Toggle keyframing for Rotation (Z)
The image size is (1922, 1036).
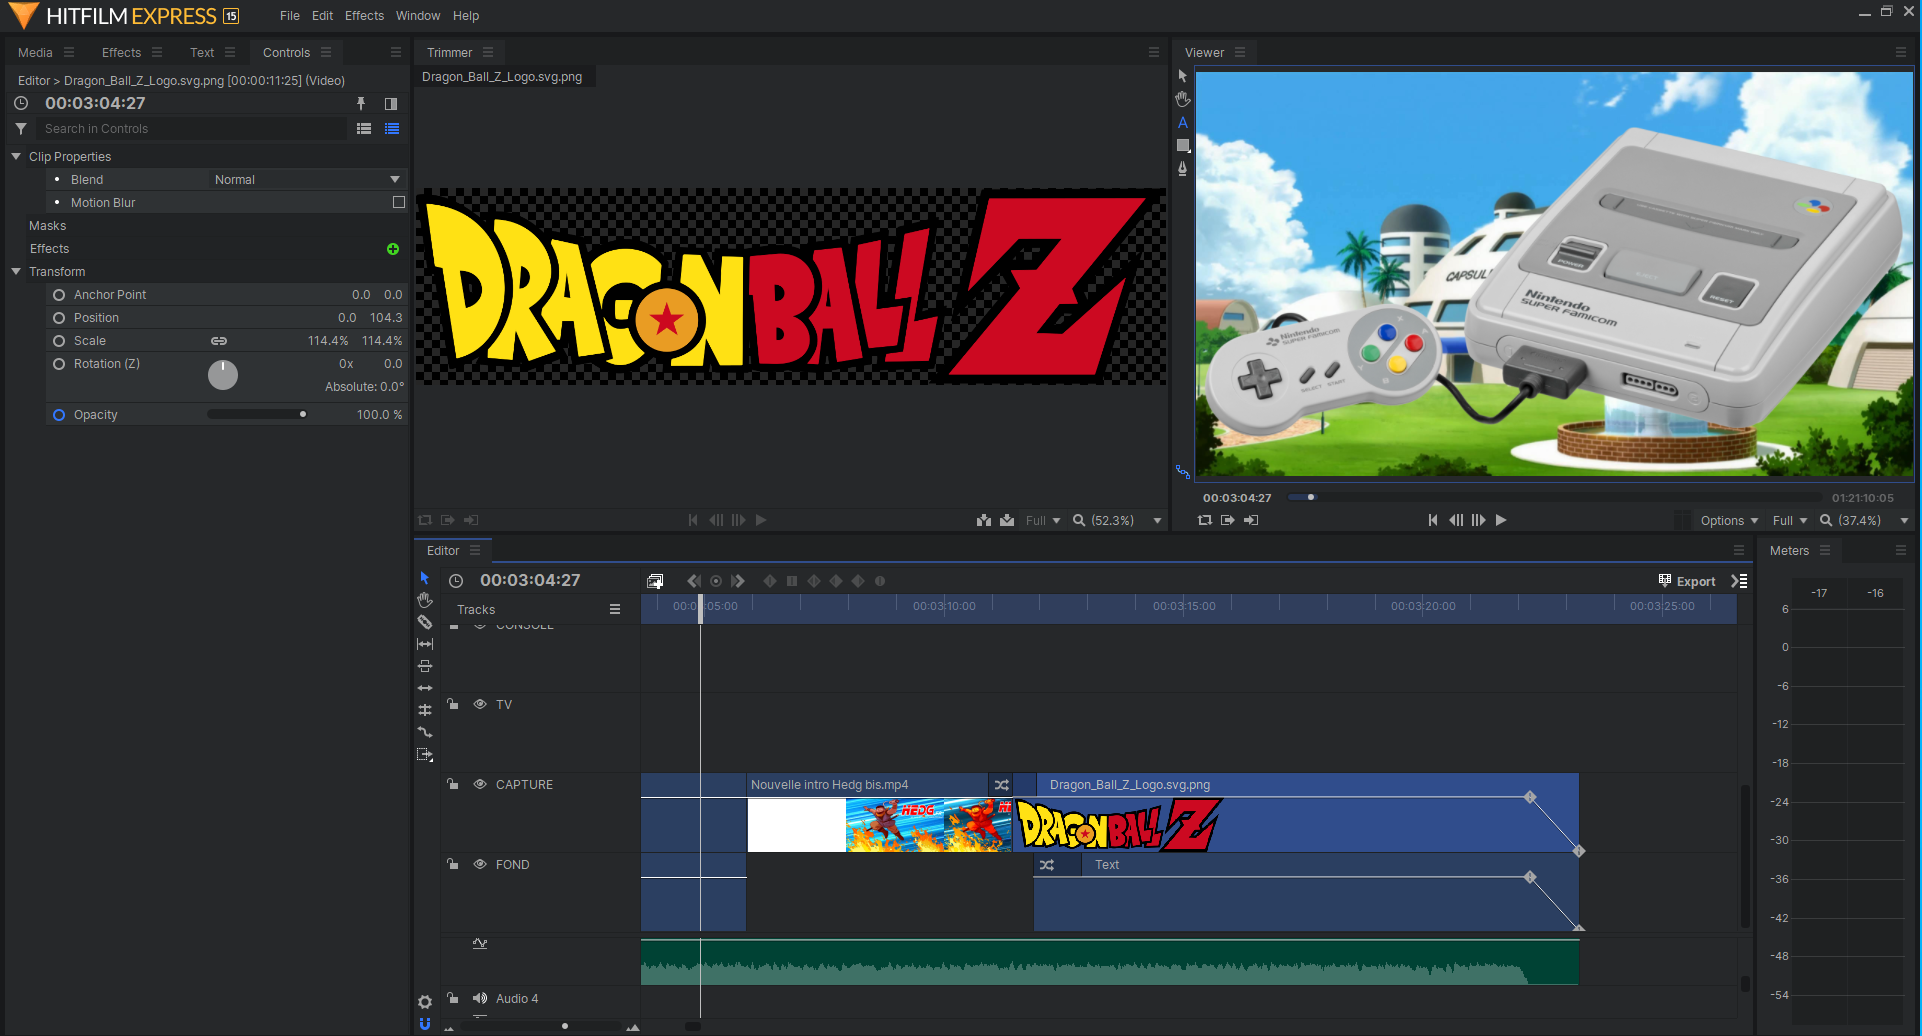click(x=59, y=364)
